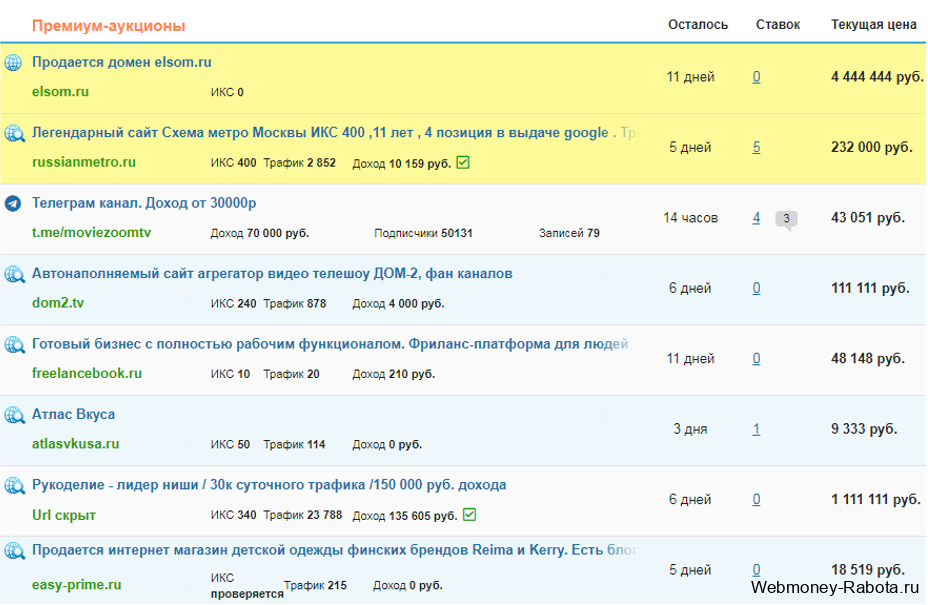Screen dimensions: 928x605
Task: Open auction 'Легендарный сайт Схема метро Москвы'
Action: (335, 133)
